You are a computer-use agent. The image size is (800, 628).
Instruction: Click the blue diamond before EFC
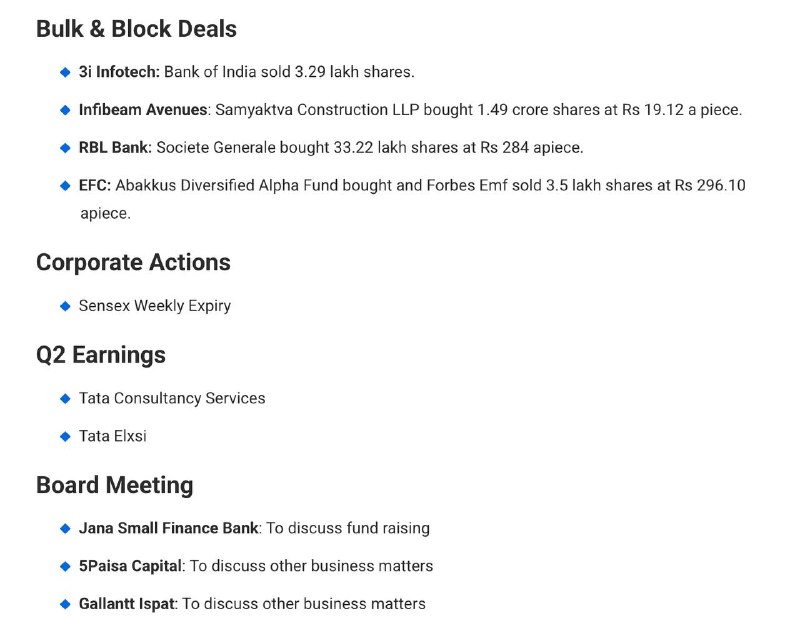coord(65,186)
